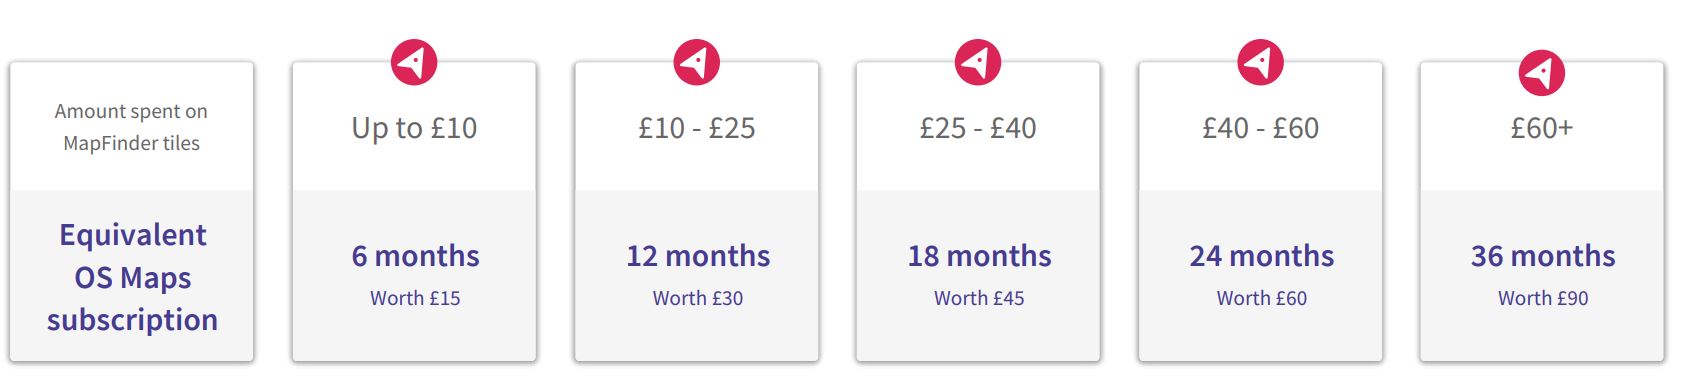Select the 'Up to £10' price heading
Screen dimensions: 1685x382
coord(414,128)
